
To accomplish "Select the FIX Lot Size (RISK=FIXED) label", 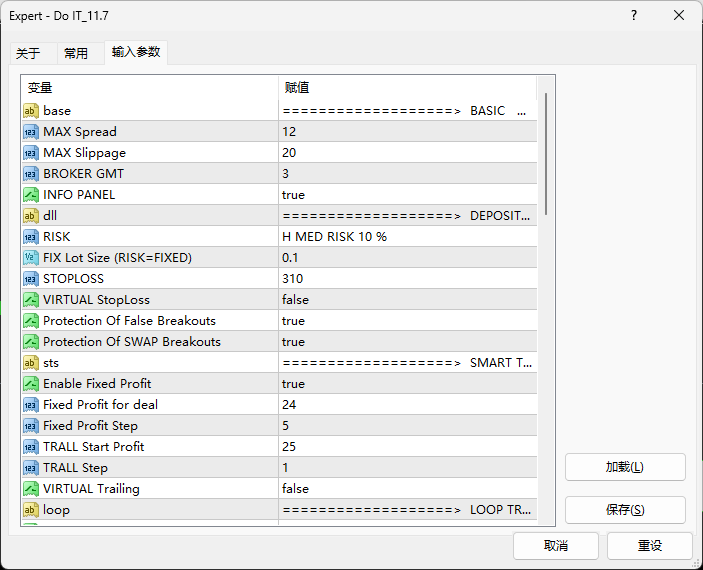I will click(x=117, y=258).
